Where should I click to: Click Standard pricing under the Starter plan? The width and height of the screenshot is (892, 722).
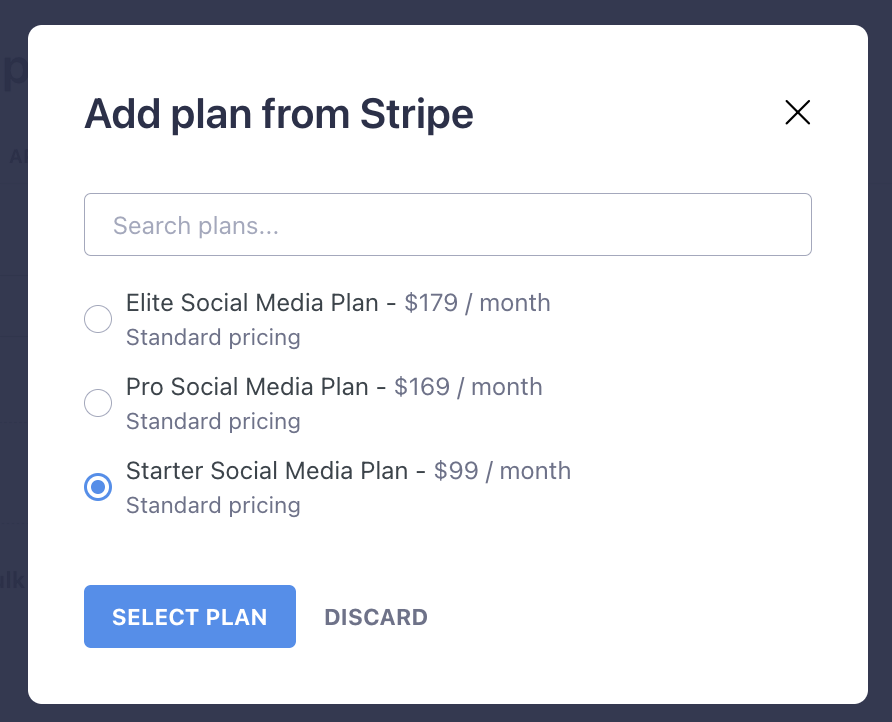coord(213,506)
